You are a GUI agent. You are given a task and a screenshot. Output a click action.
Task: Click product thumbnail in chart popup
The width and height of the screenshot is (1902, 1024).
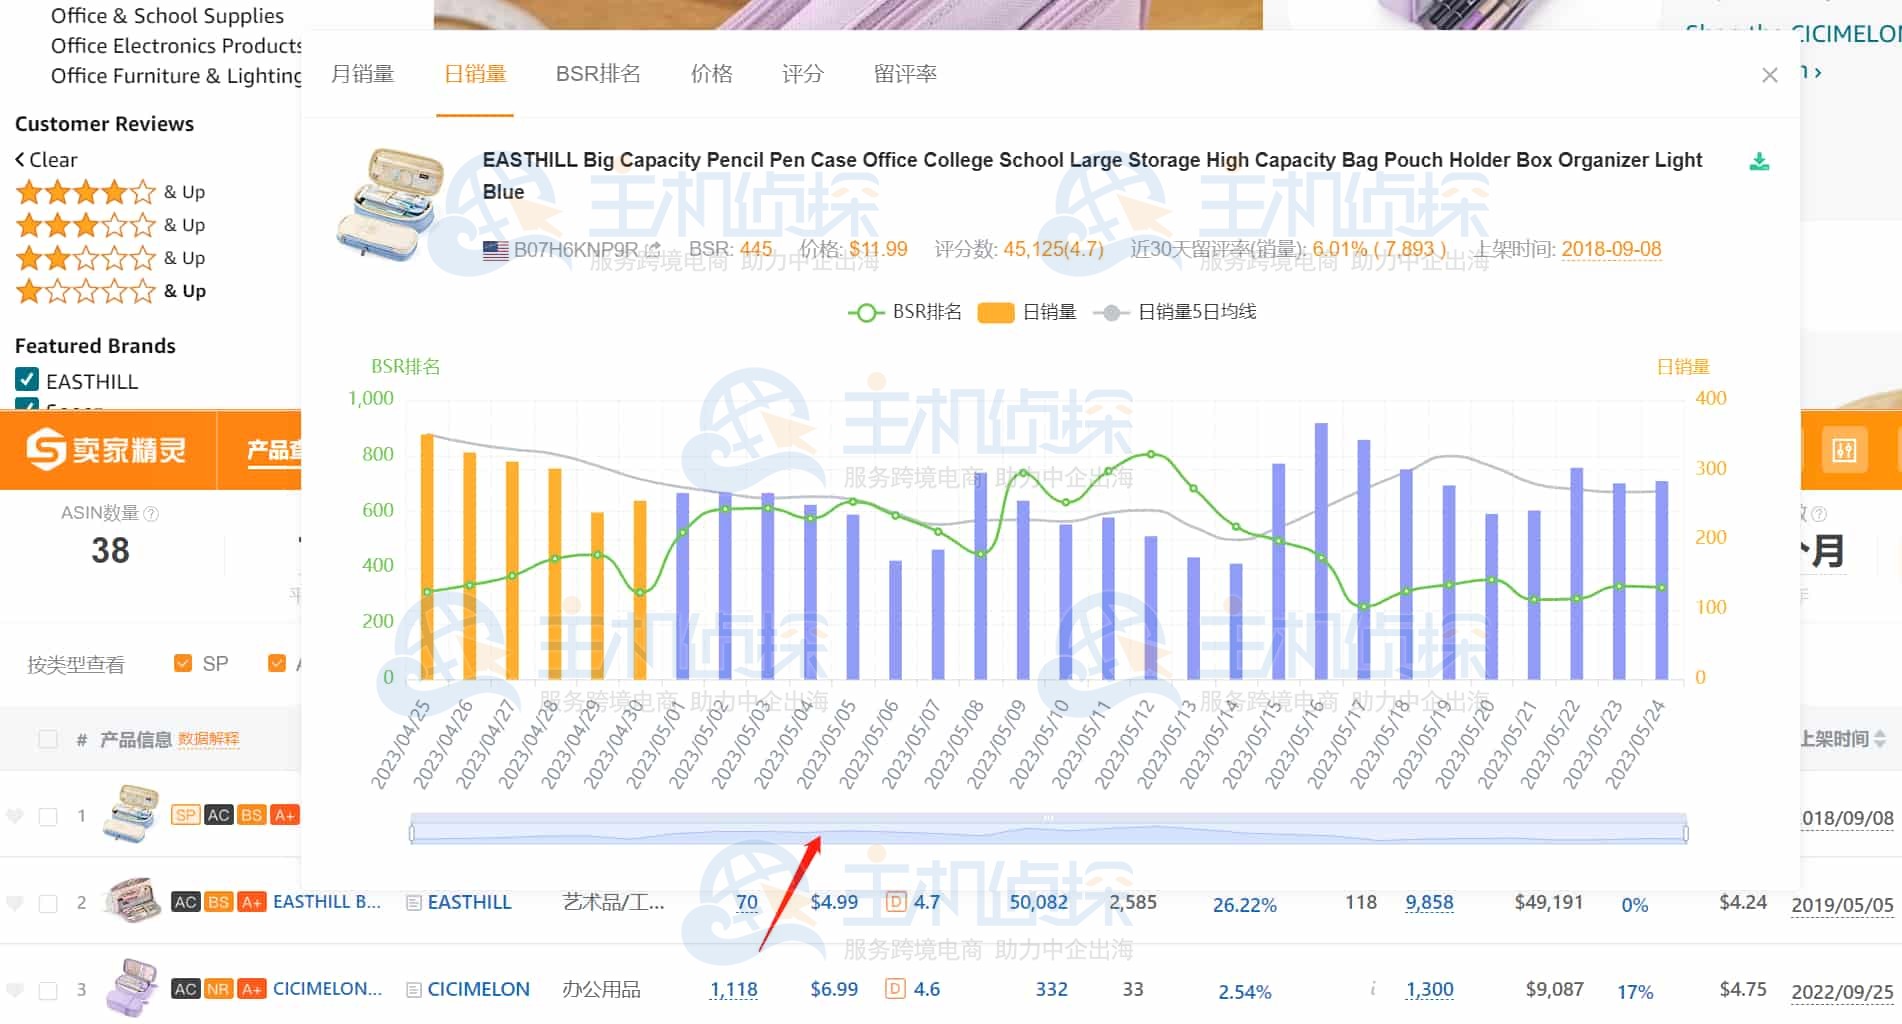(x=389, y=204)
